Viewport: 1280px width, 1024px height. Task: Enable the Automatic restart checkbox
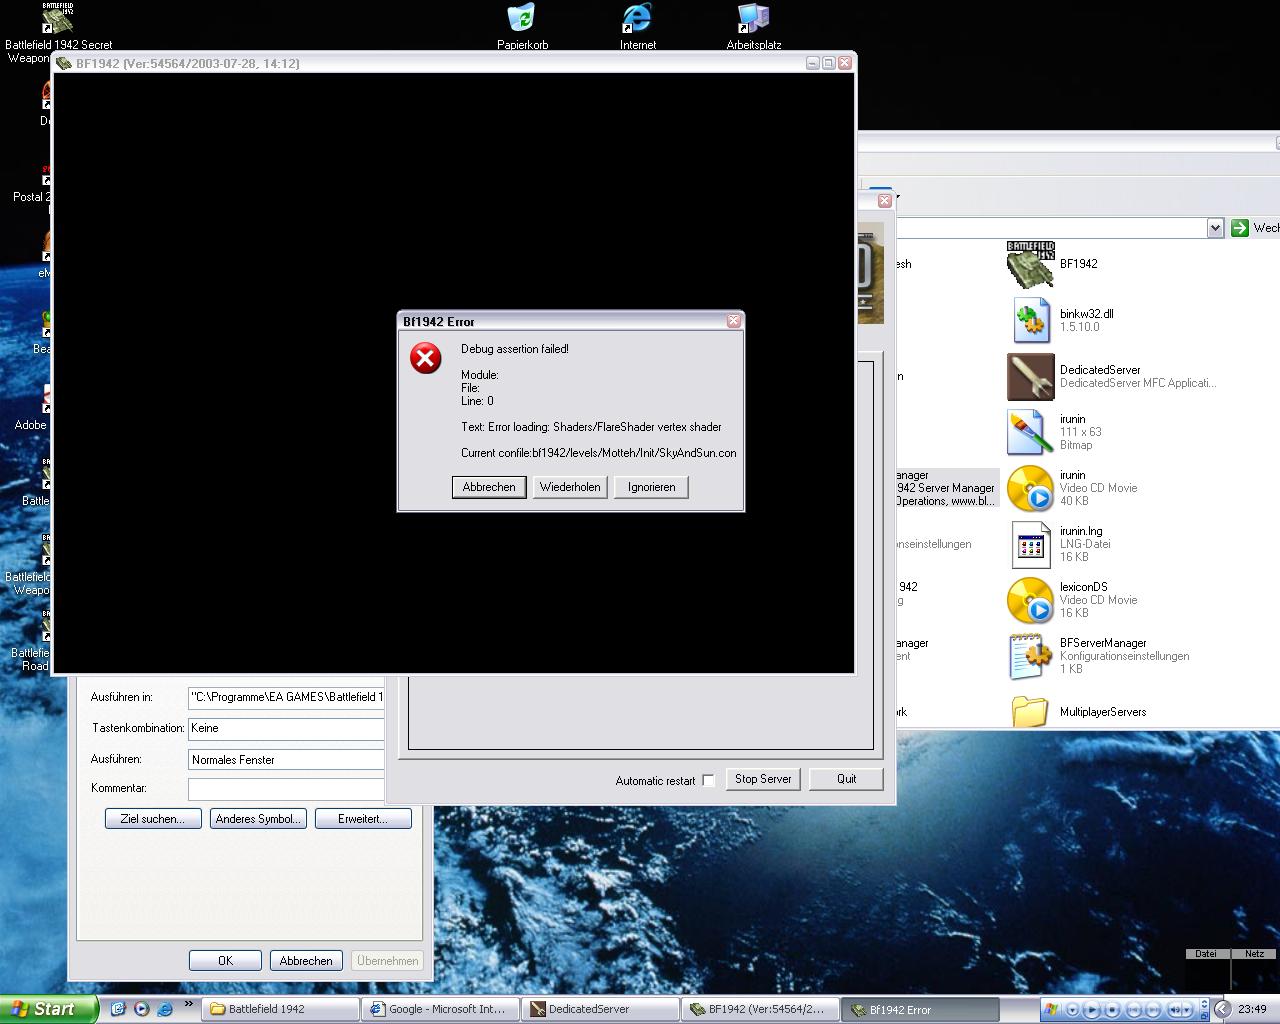708,780
